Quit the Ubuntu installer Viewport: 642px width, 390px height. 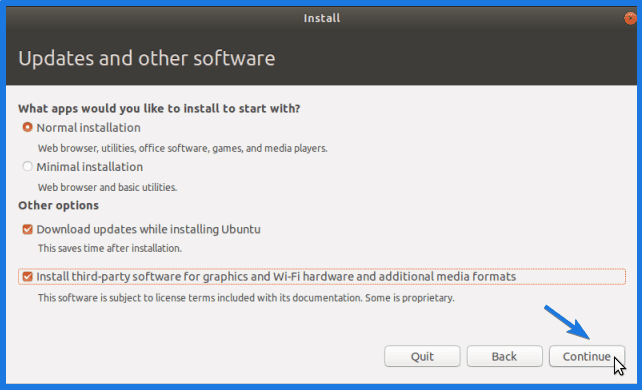pyautogui.click(x=422, y=356)
